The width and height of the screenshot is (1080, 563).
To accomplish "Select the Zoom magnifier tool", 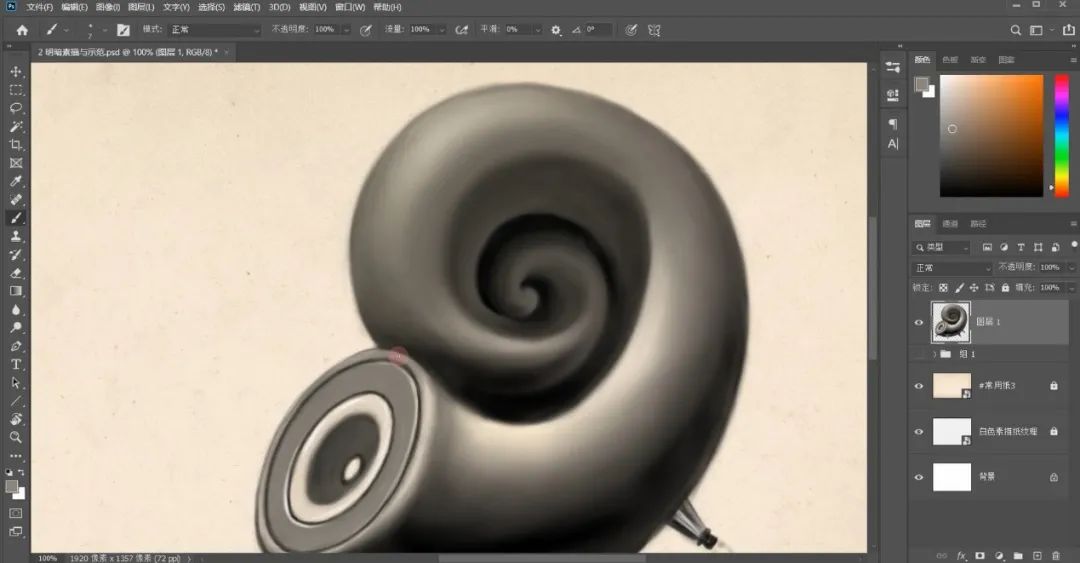I will 16,437.
